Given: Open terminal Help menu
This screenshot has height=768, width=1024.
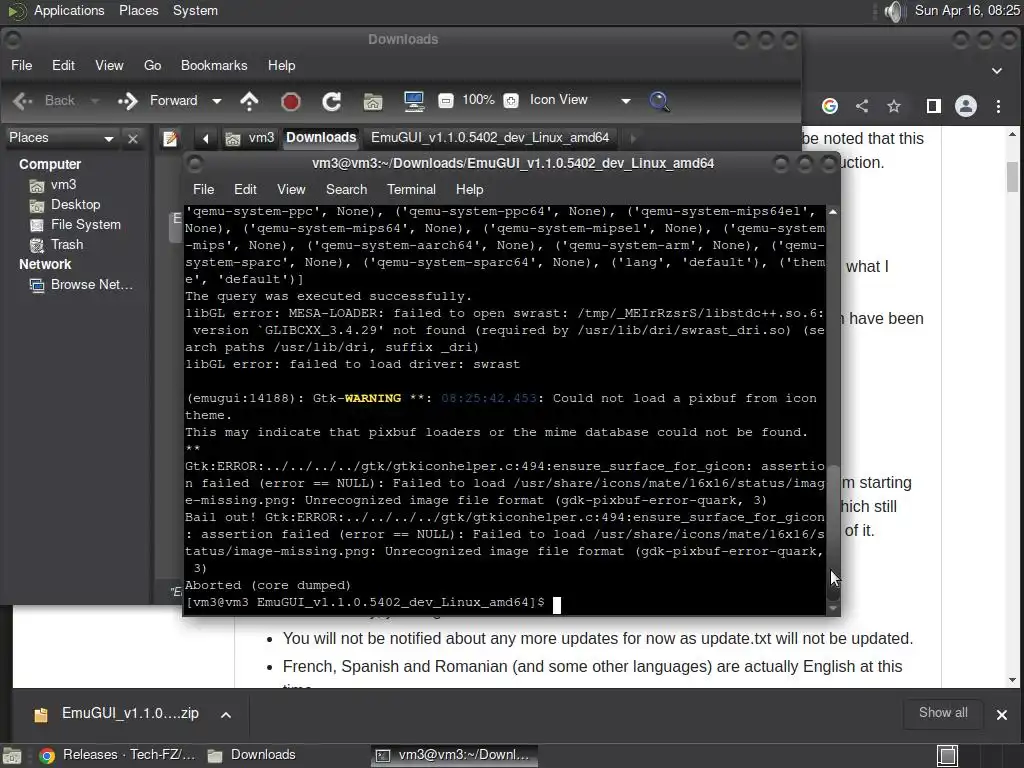Looking at the screenshot, I should (x=470, y=189).
